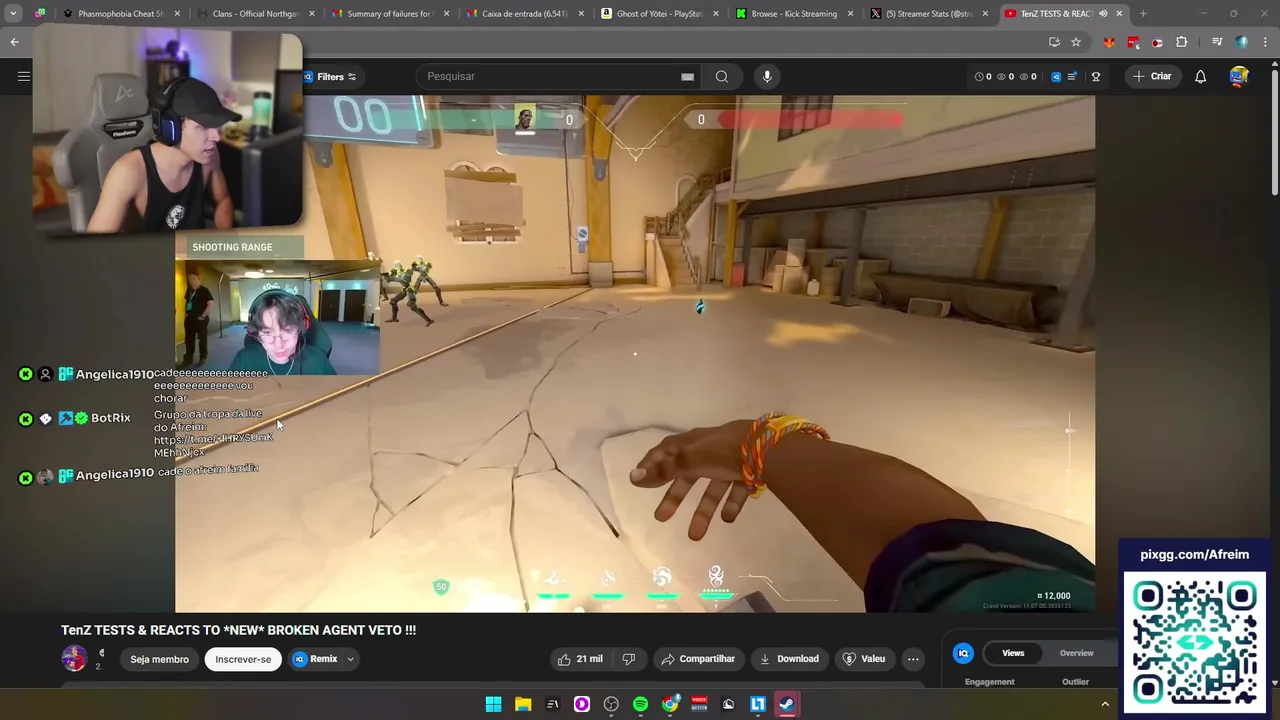Mute the TenZ TESTS tab audio icon
Image resolution: width=1280 pixels, height=720 pixels.
tap(1103, 14)
